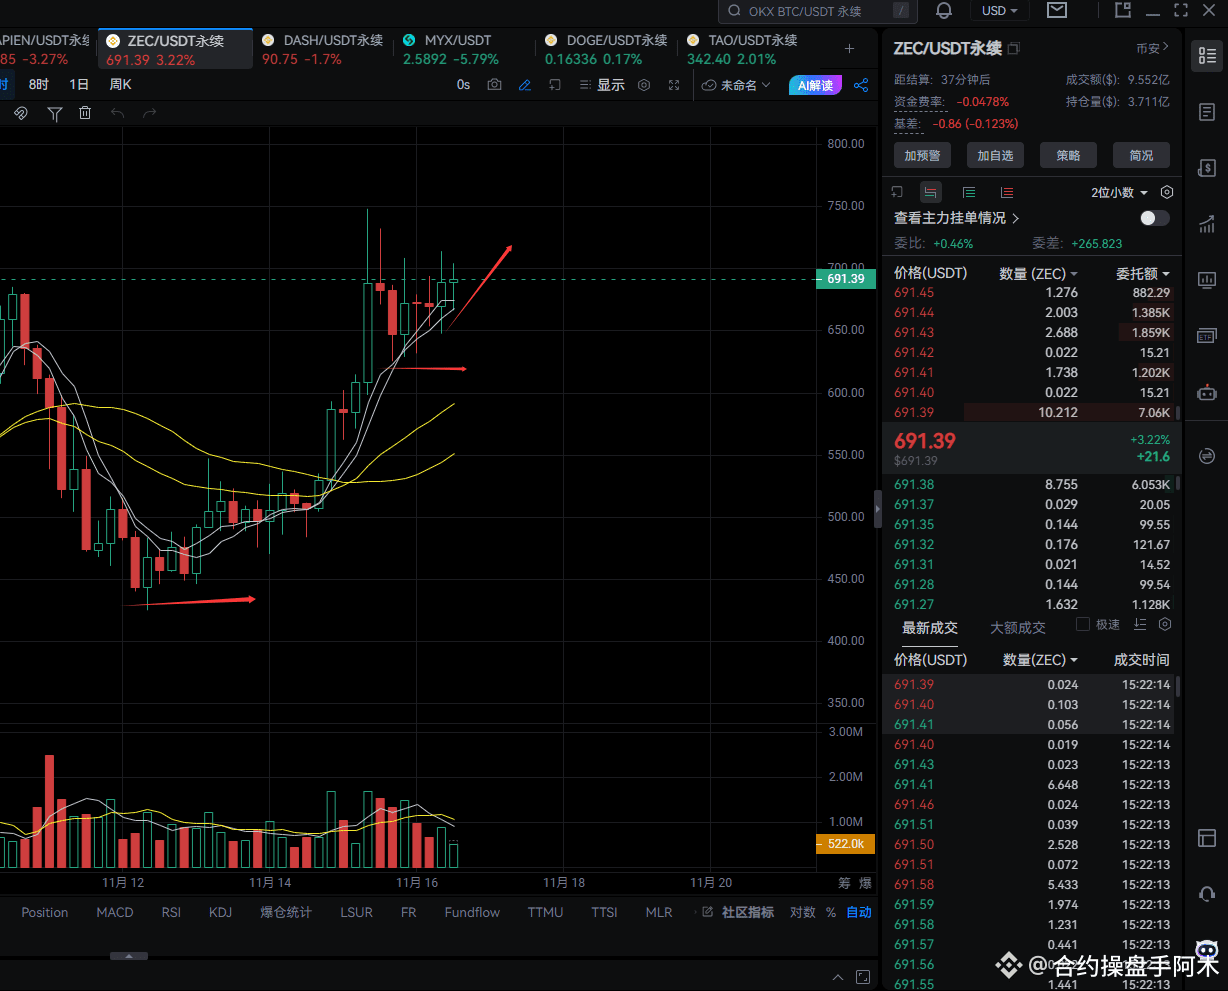Show buy orders only view

click(969, 192)
